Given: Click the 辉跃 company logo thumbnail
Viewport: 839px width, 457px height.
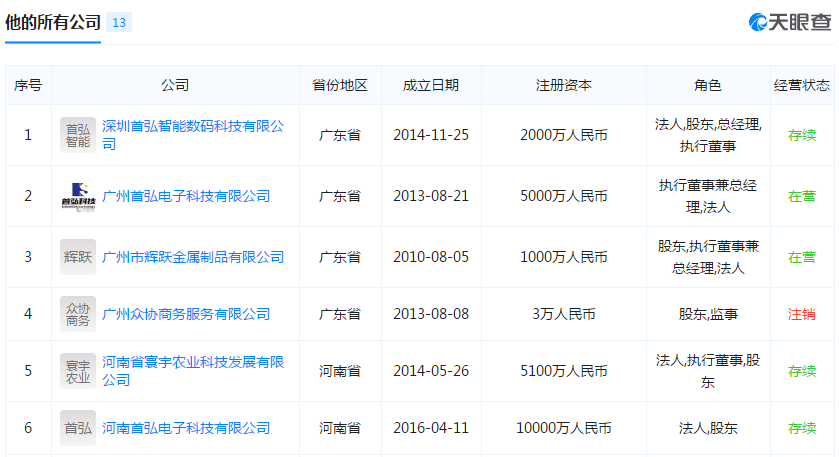Looking at the screenshot, I should tap(78, 257).
